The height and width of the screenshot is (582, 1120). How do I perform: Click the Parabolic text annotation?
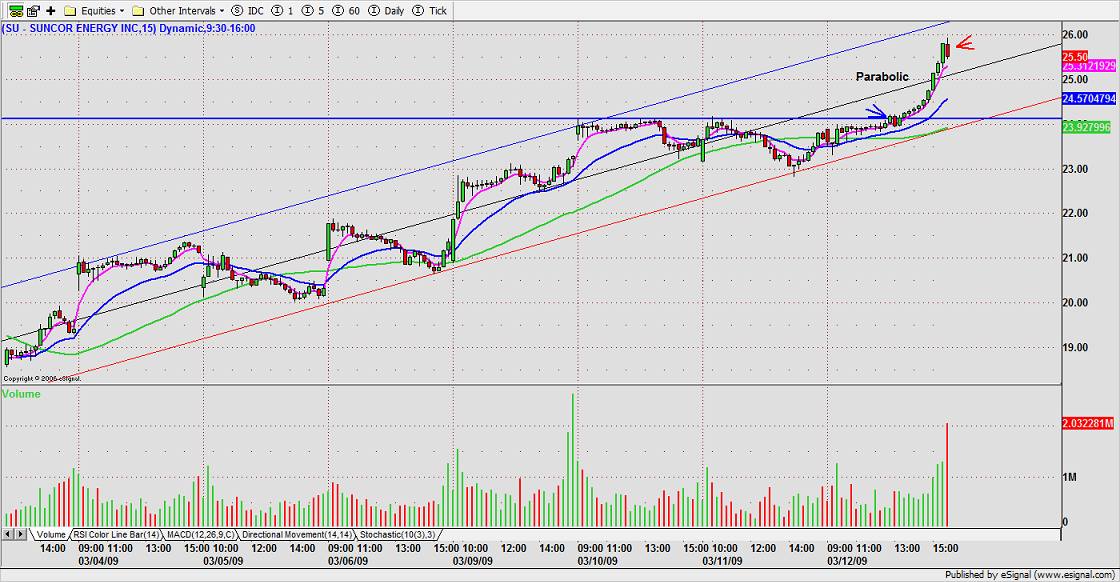(882, 76)
